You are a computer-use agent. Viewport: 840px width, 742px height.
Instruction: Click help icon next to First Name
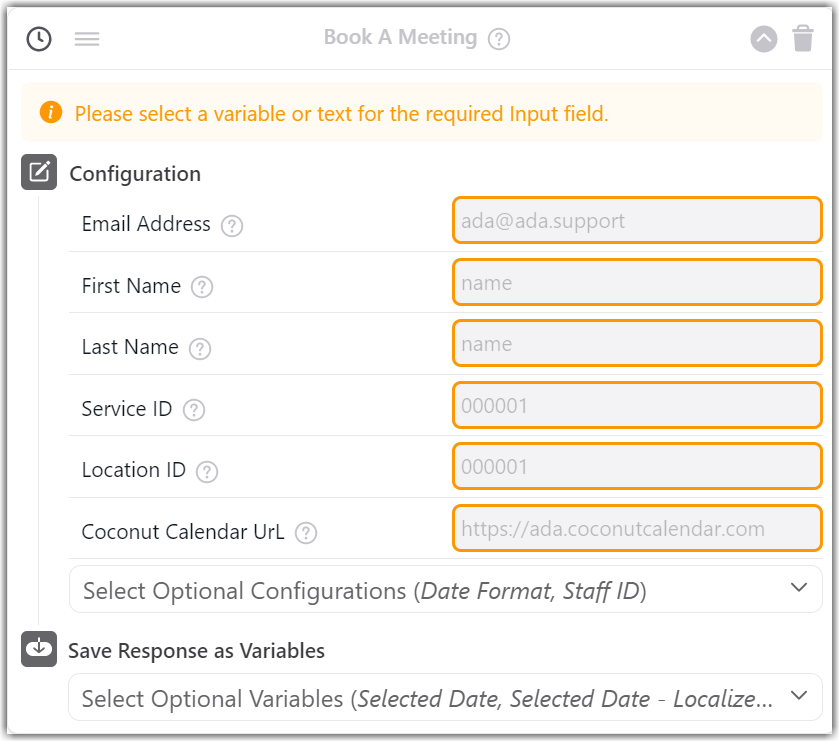[202, 287]
